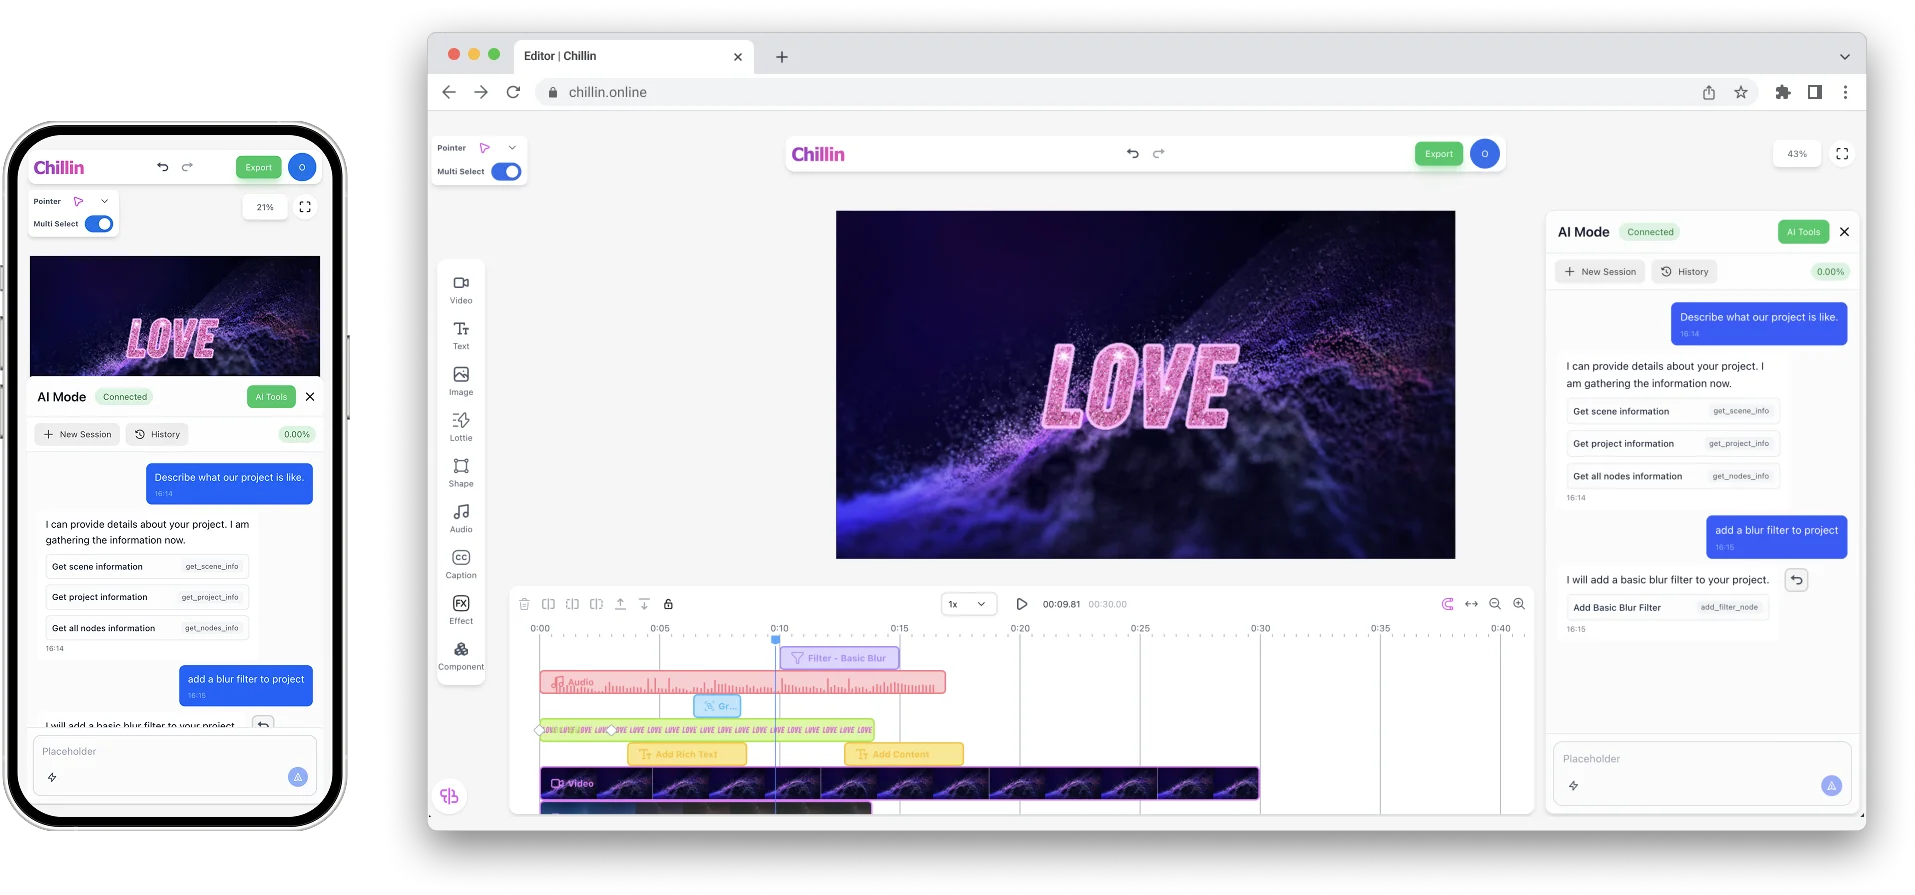Image resolution: width=1915 pixels, height=895 pixels.
Task: Expand the browser tab list chevron
Action: click(1845, 57)
